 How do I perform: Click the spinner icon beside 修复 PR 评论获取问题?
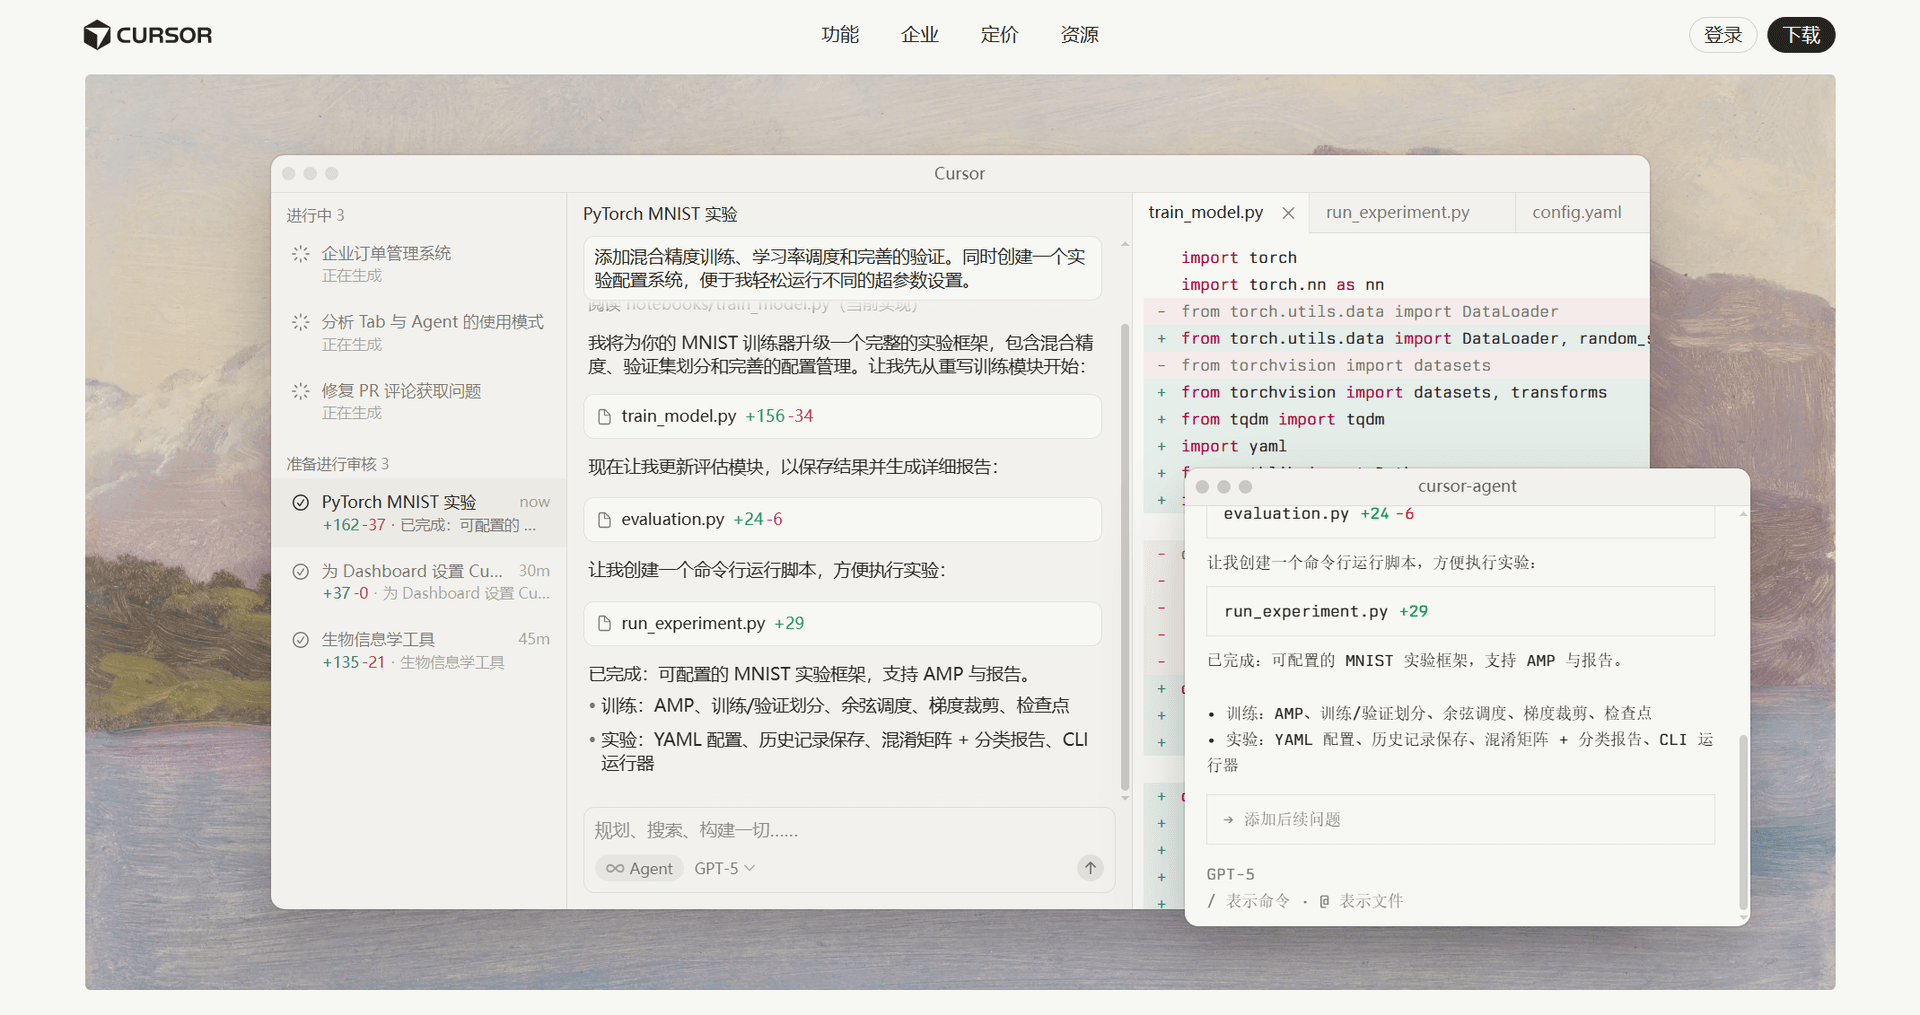(300, 390)
